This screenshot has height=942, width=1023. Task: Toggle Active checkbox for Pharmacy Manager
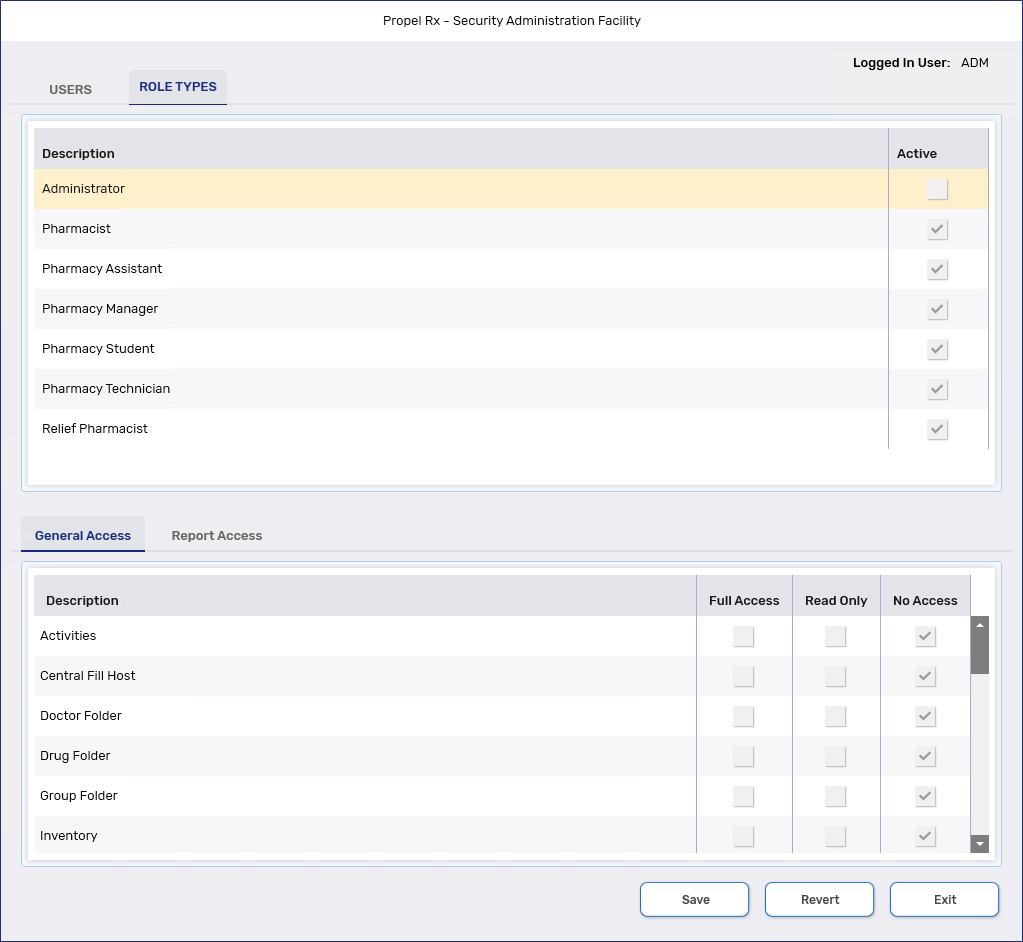937,309
